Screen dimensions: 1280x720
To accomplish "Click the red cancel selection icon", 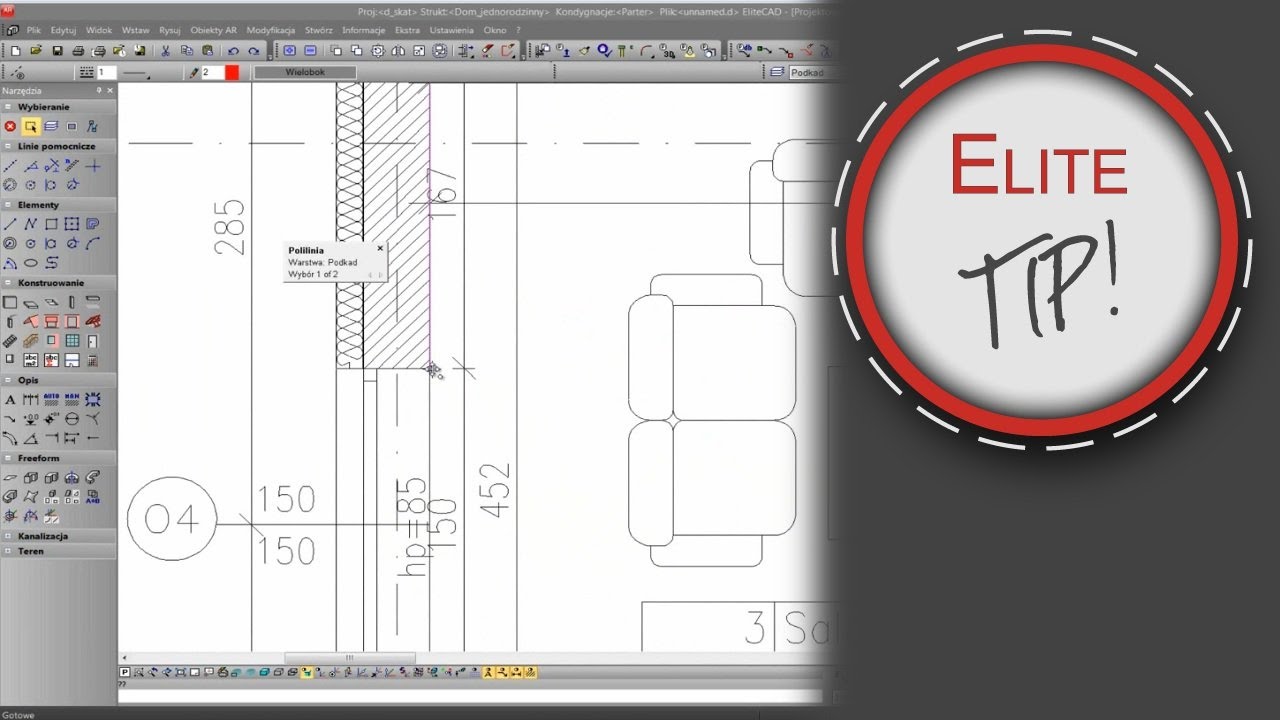I will (10, 126).
